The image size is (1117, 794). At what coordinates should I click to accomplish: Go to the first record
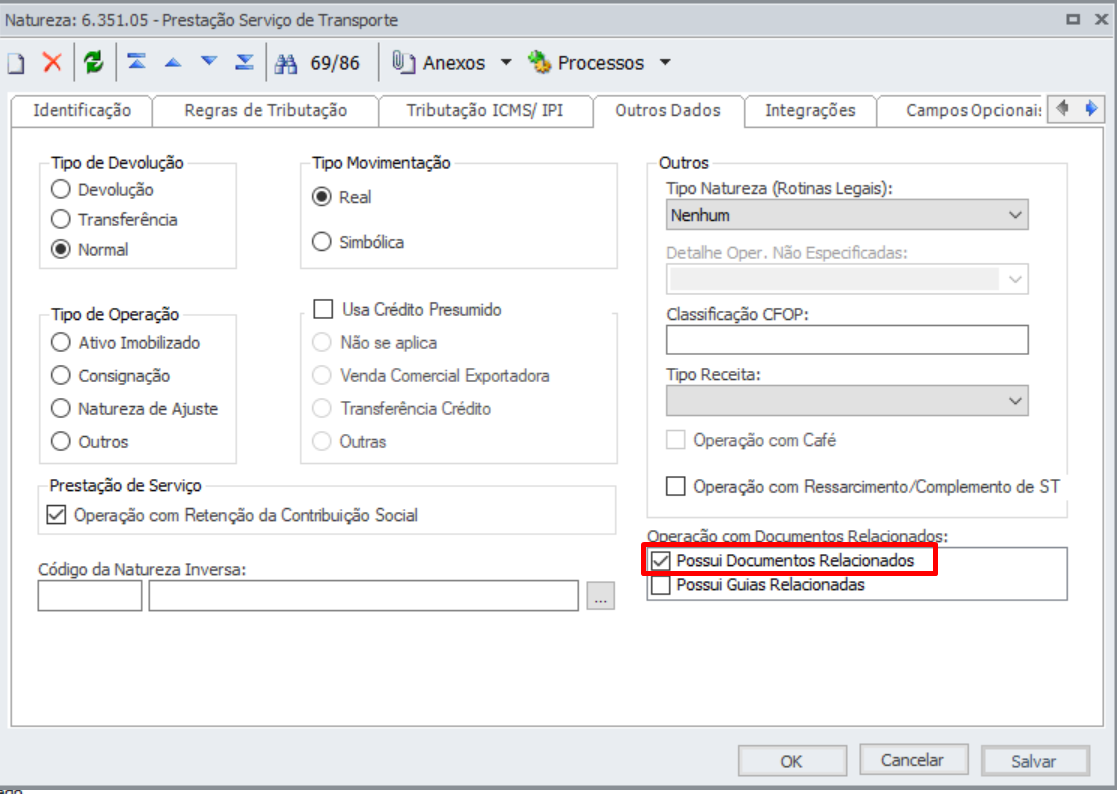coord(137,63)
